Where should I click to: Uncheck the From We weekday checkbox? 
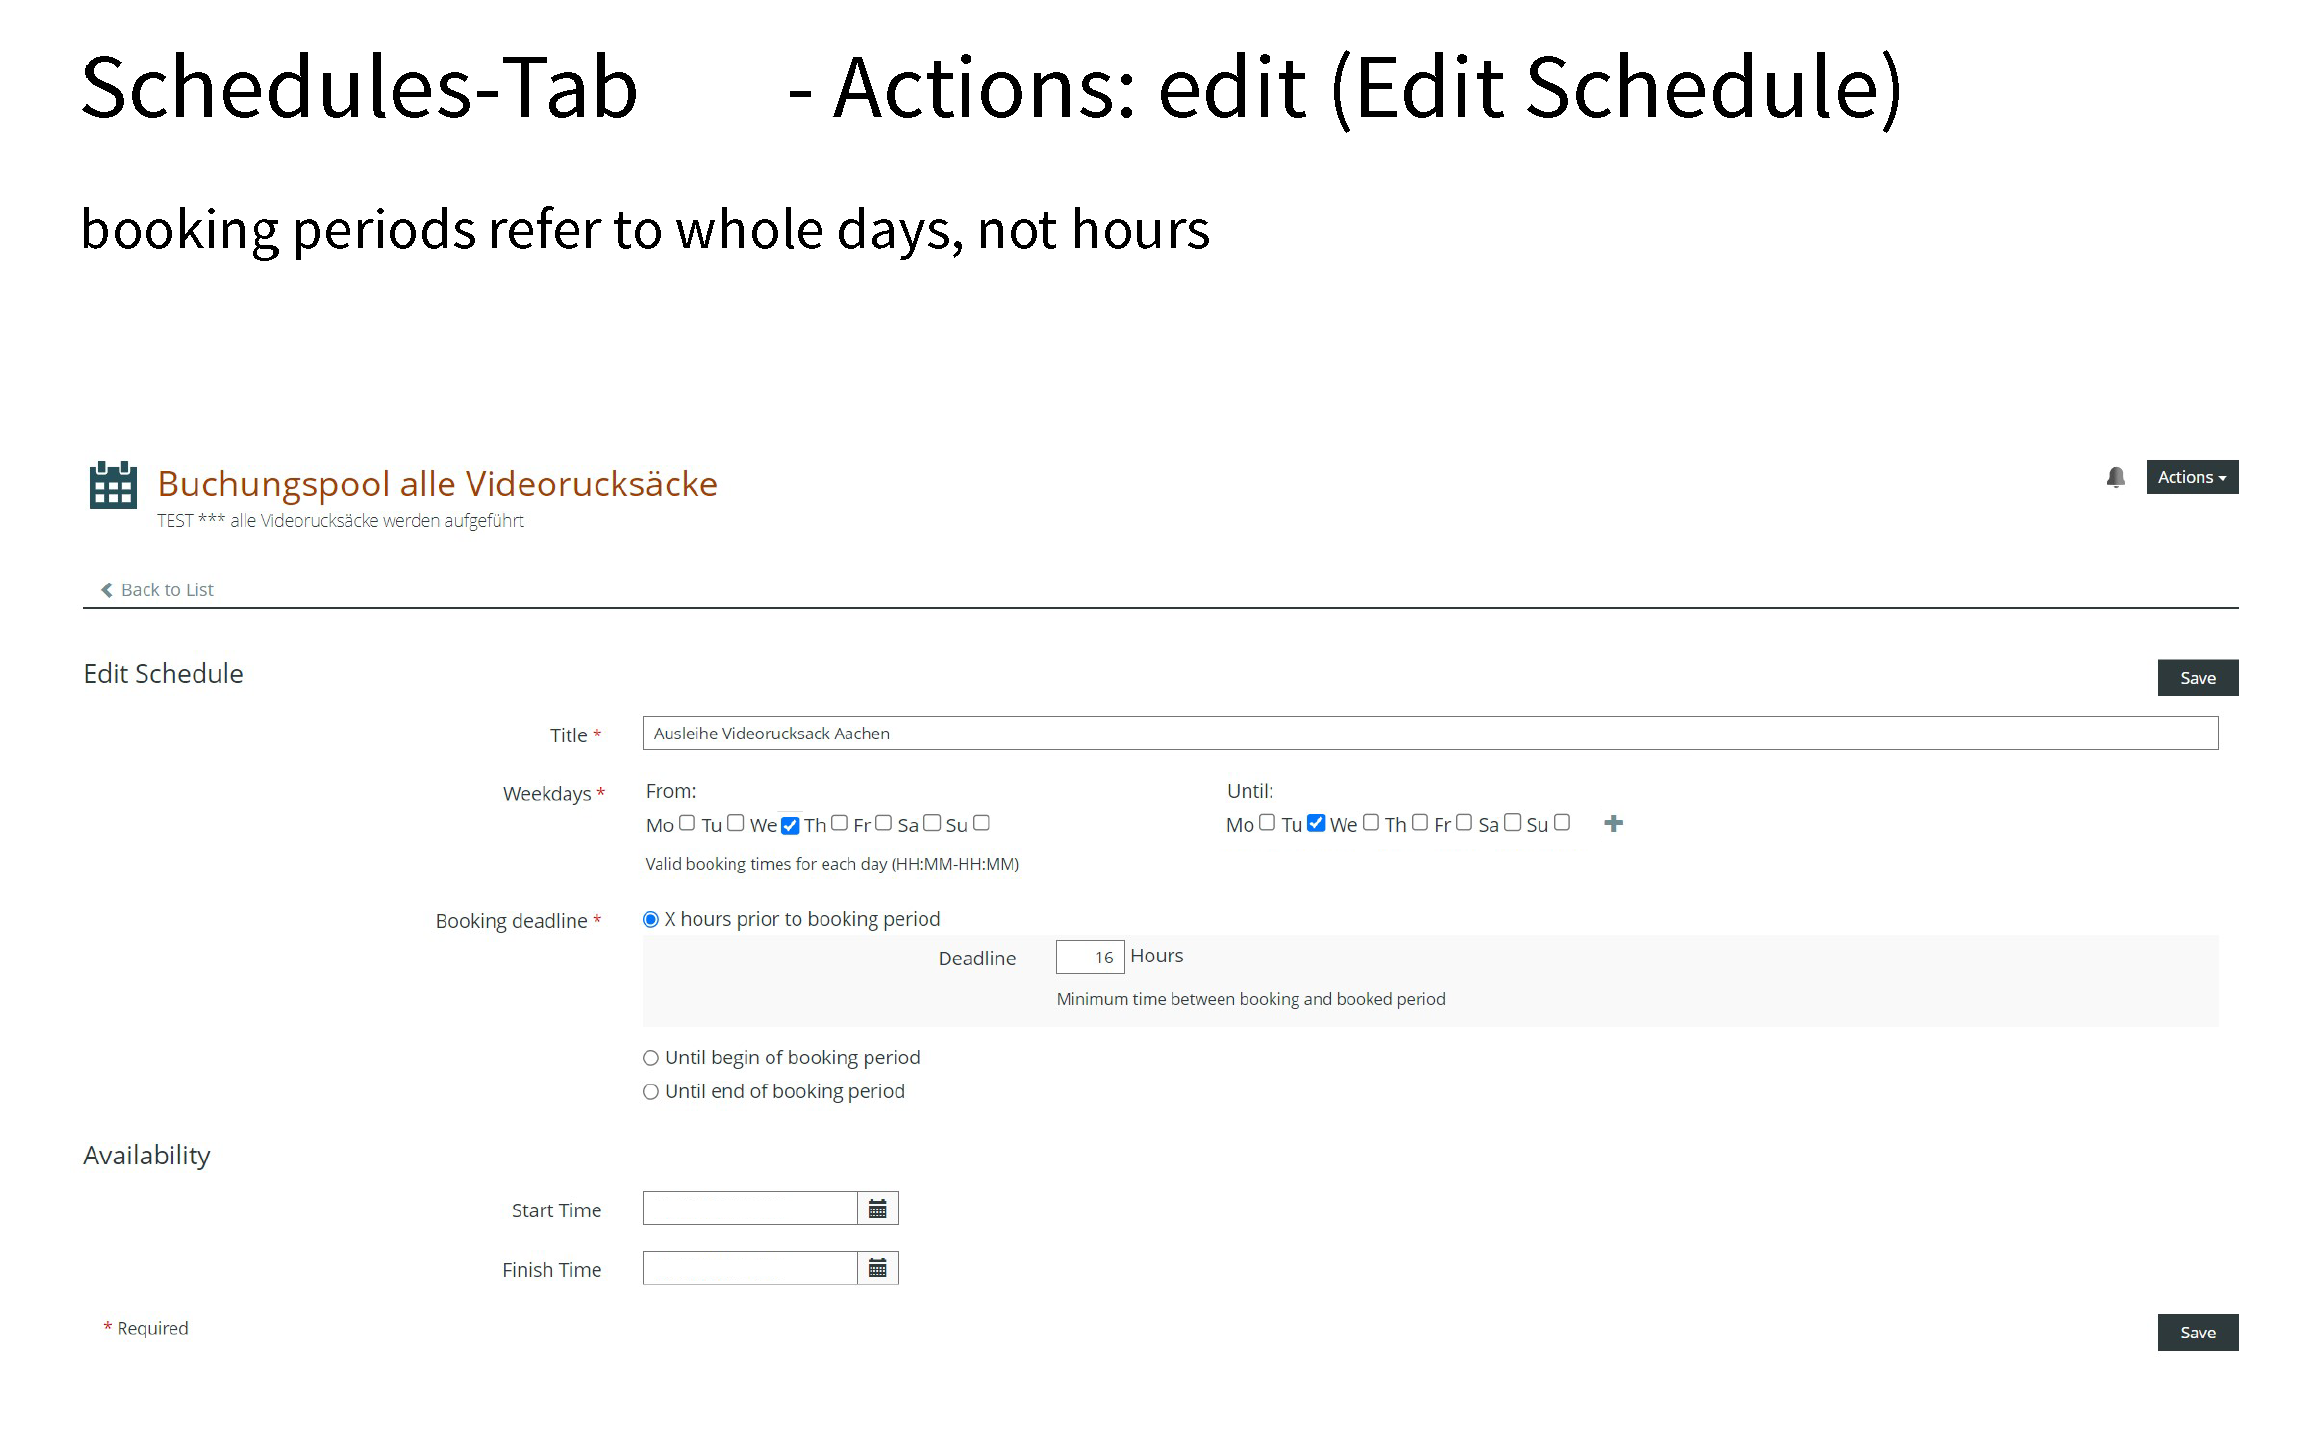[790, 825]
